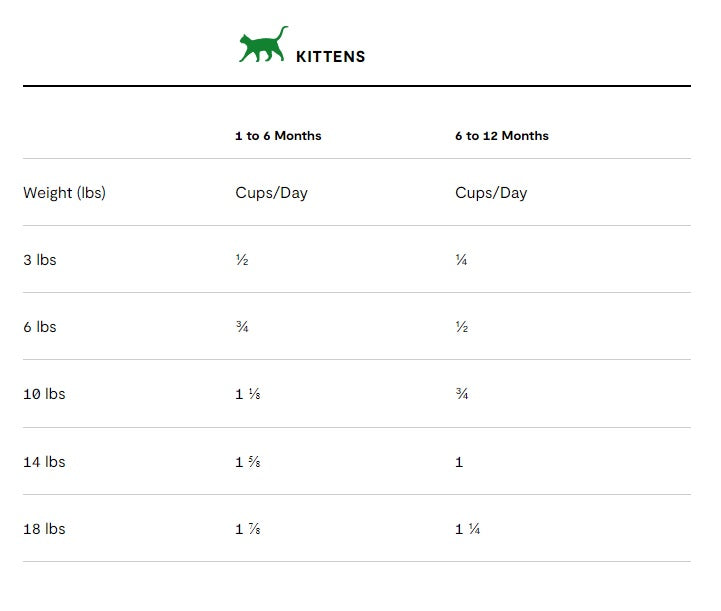The width and height of the screenshot is (721, 611).
Task: Select the "1 to 6 Months" column header
Action: pos(278,136)
